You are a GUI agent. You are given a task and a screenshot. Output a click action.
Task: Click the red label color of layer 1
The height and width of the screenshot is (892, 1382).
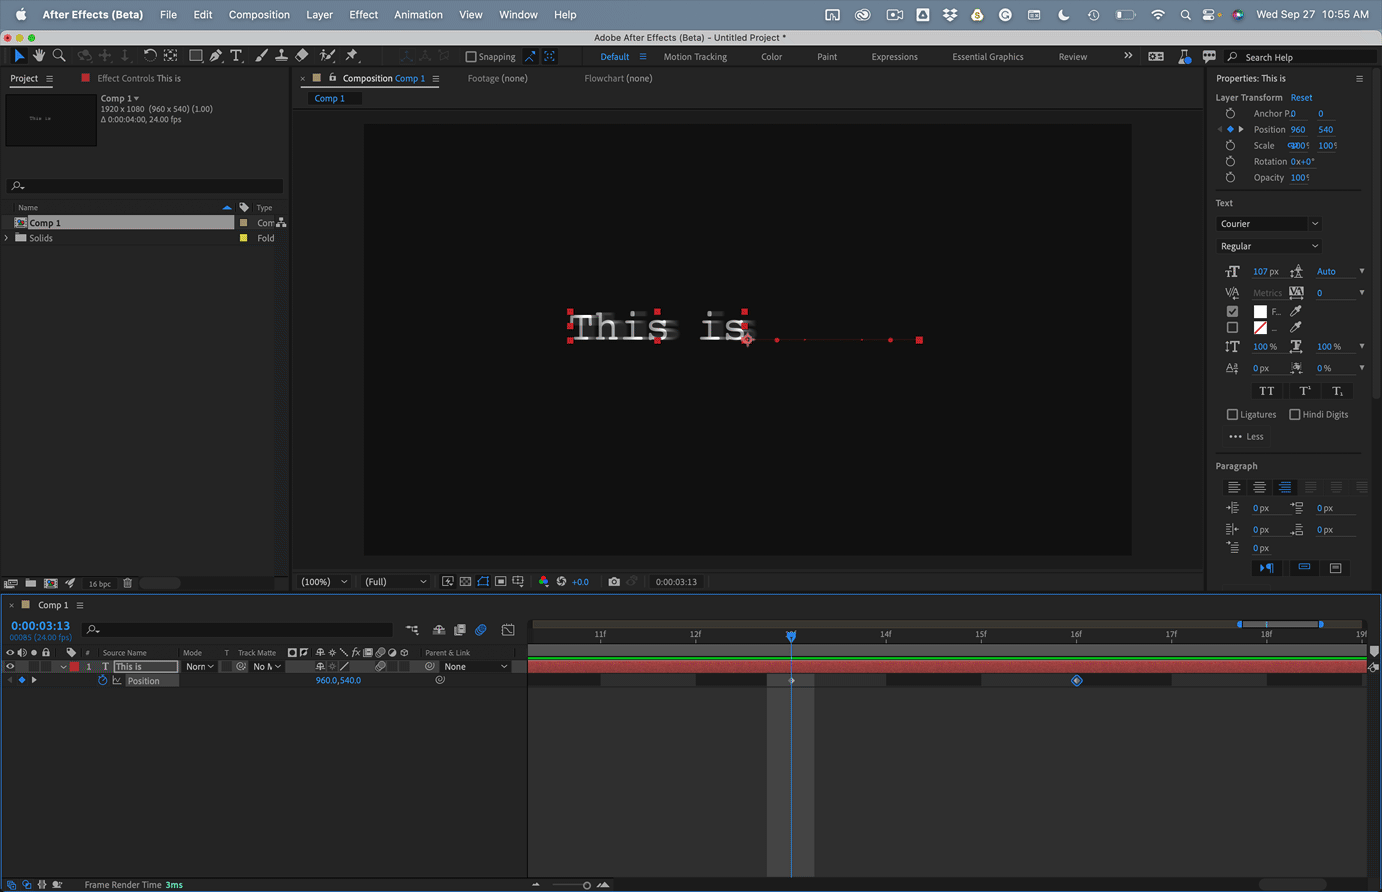point(75,666)
